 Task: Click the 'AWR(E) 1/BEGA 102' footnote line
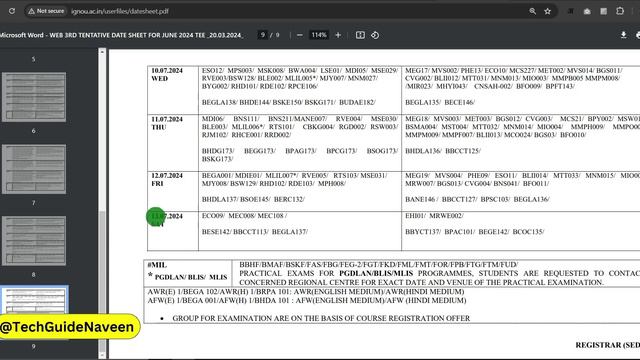point(306,292)
